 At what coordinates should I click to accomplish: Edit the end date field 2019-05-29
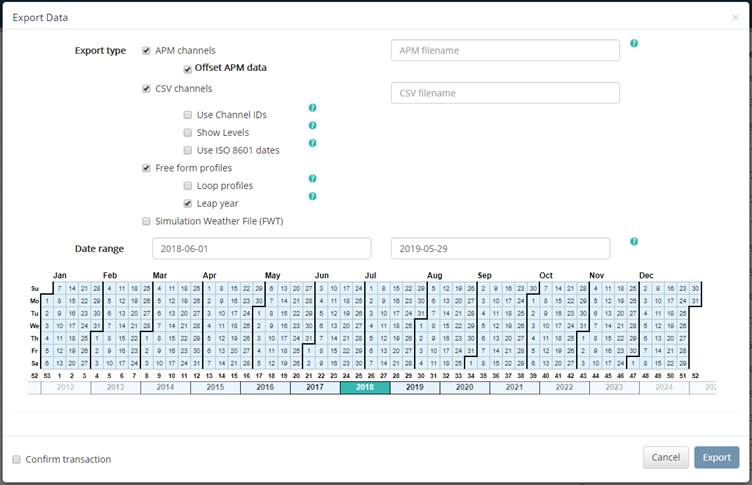[500, 248]
